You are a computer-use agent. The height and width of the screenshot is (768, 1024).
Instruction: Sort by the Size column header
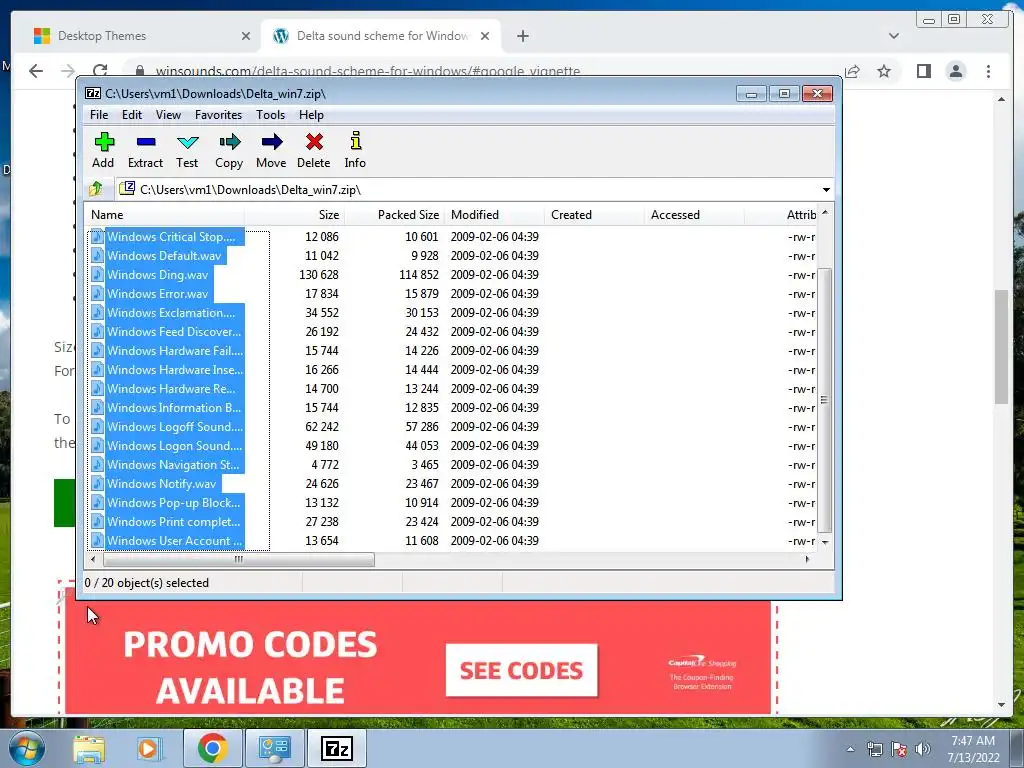pyautogui.click(x=295, y=215)
